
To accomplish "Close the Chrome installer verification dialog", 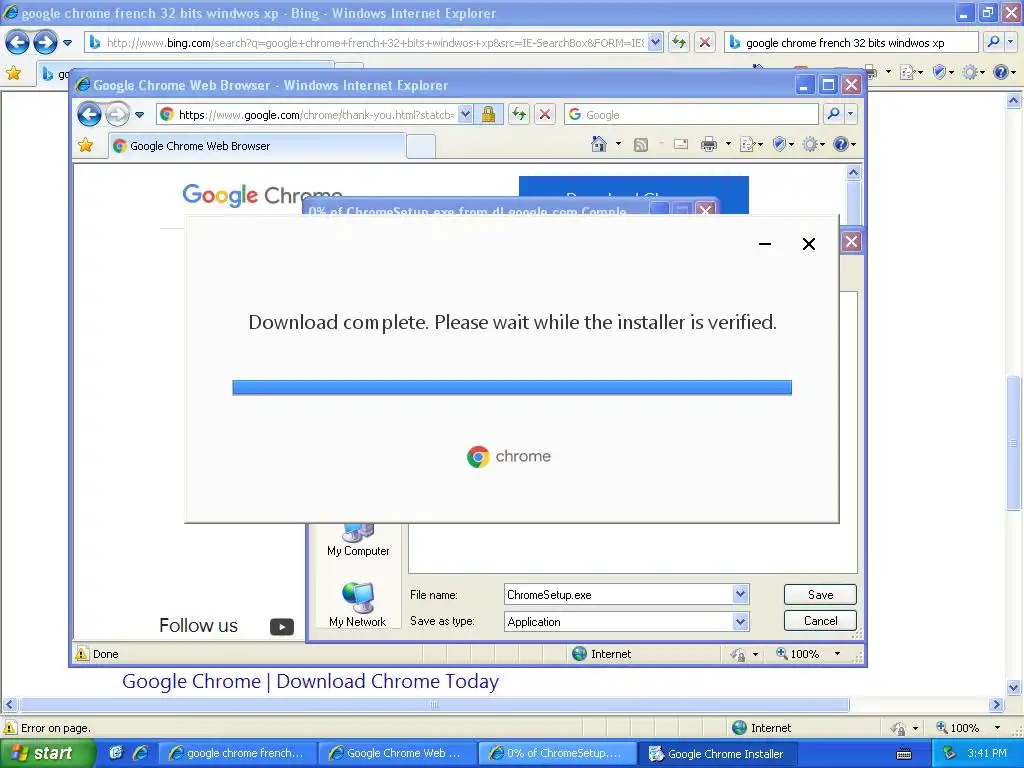I will (808, 244).
